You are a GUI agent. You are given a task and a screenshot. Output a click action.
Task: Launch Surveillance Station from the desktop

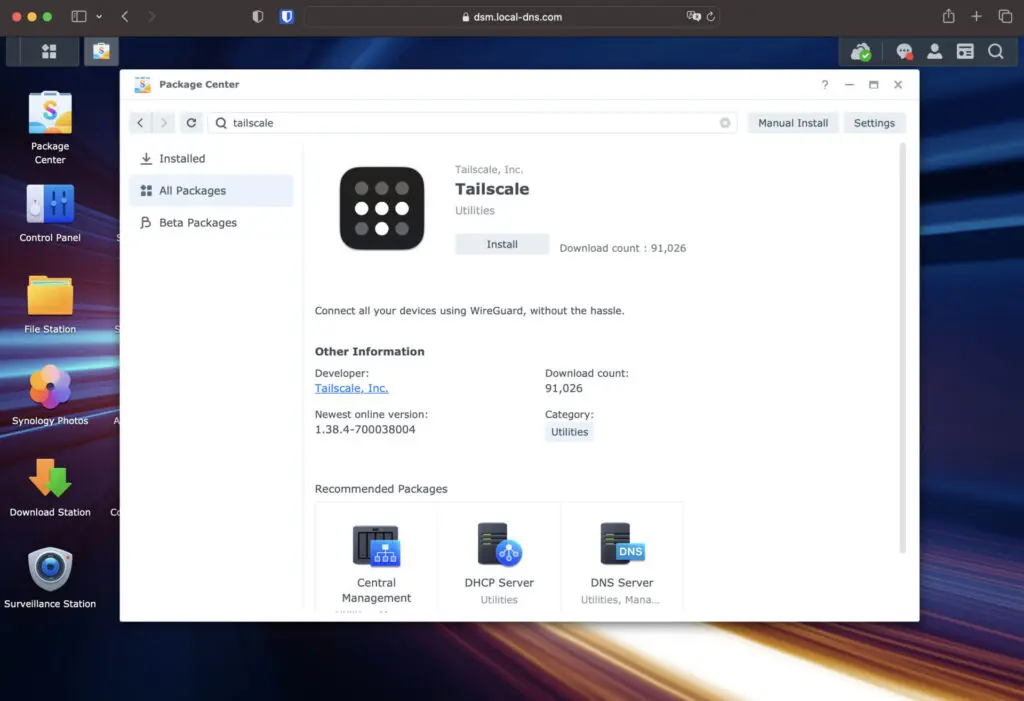click(50, 579)
